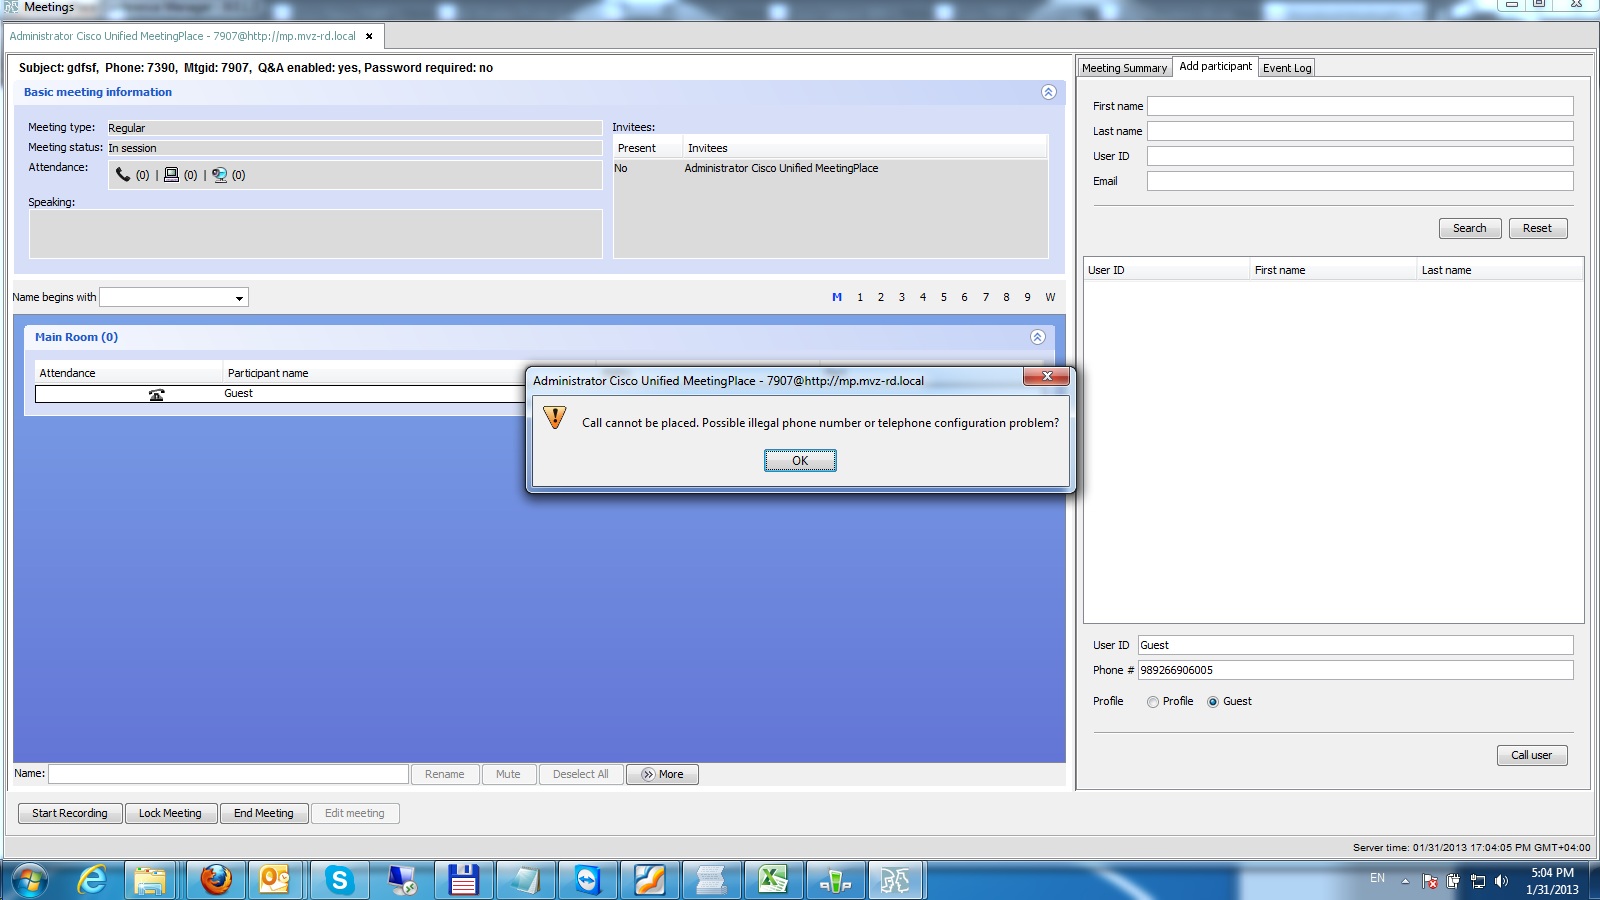Image resolution: width=1600 pixels, height=900 pixels.
Task: Click Start Recording button
Action: tap(70, 813)
